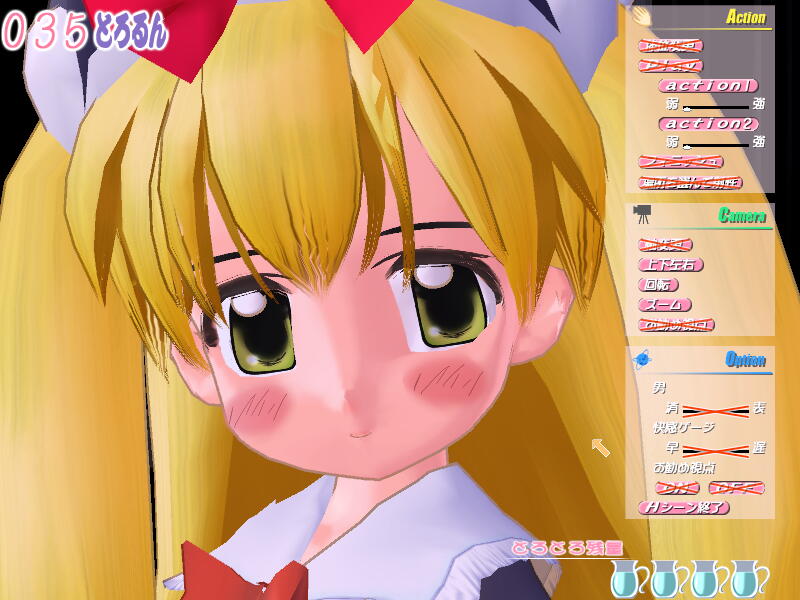
Task: Click the movie camera icon
Action: 642,214
